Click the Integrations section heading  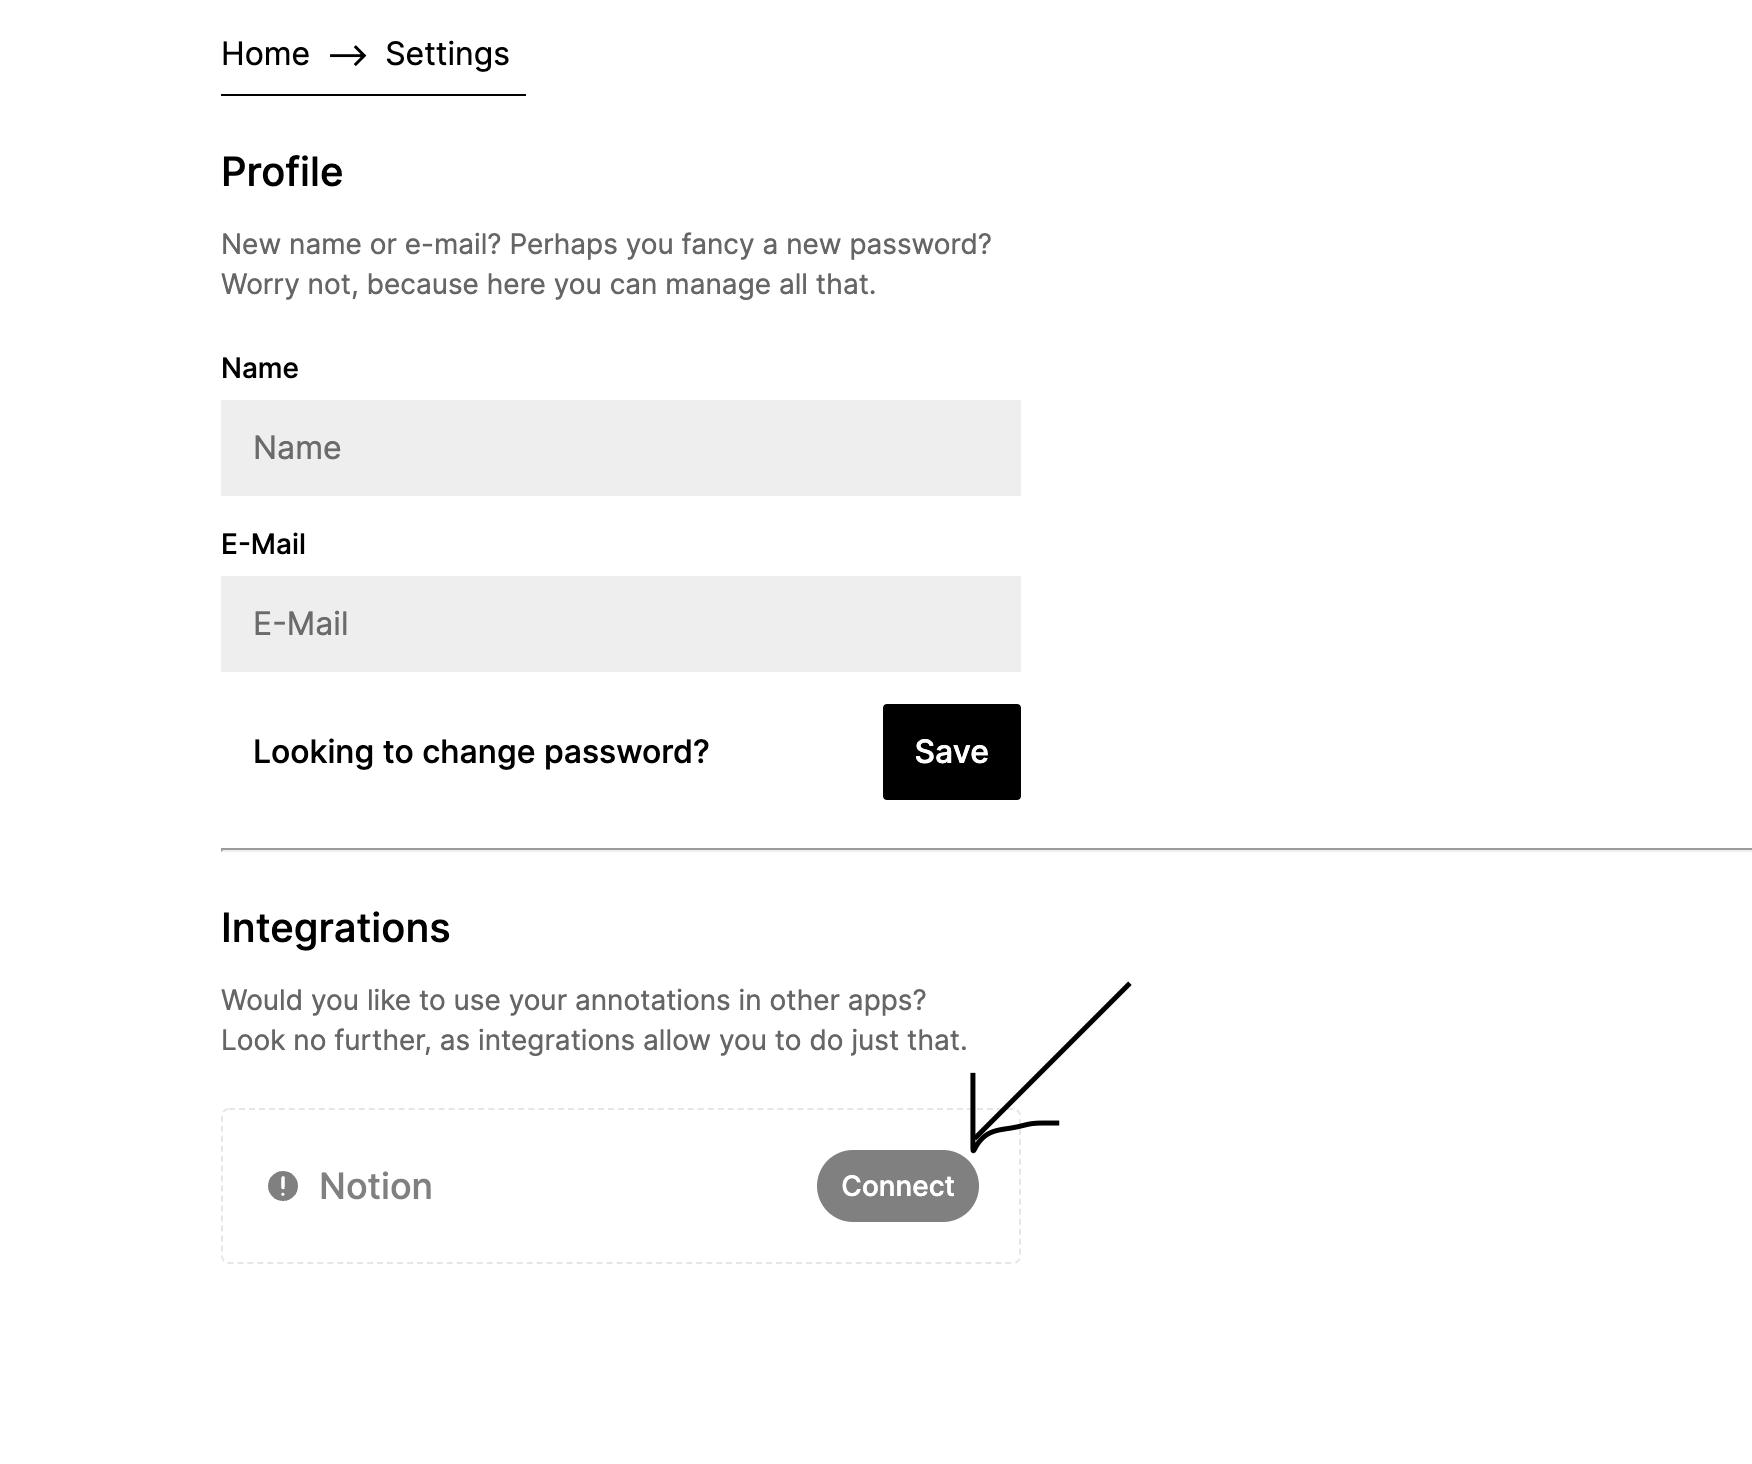click(335, 928)
